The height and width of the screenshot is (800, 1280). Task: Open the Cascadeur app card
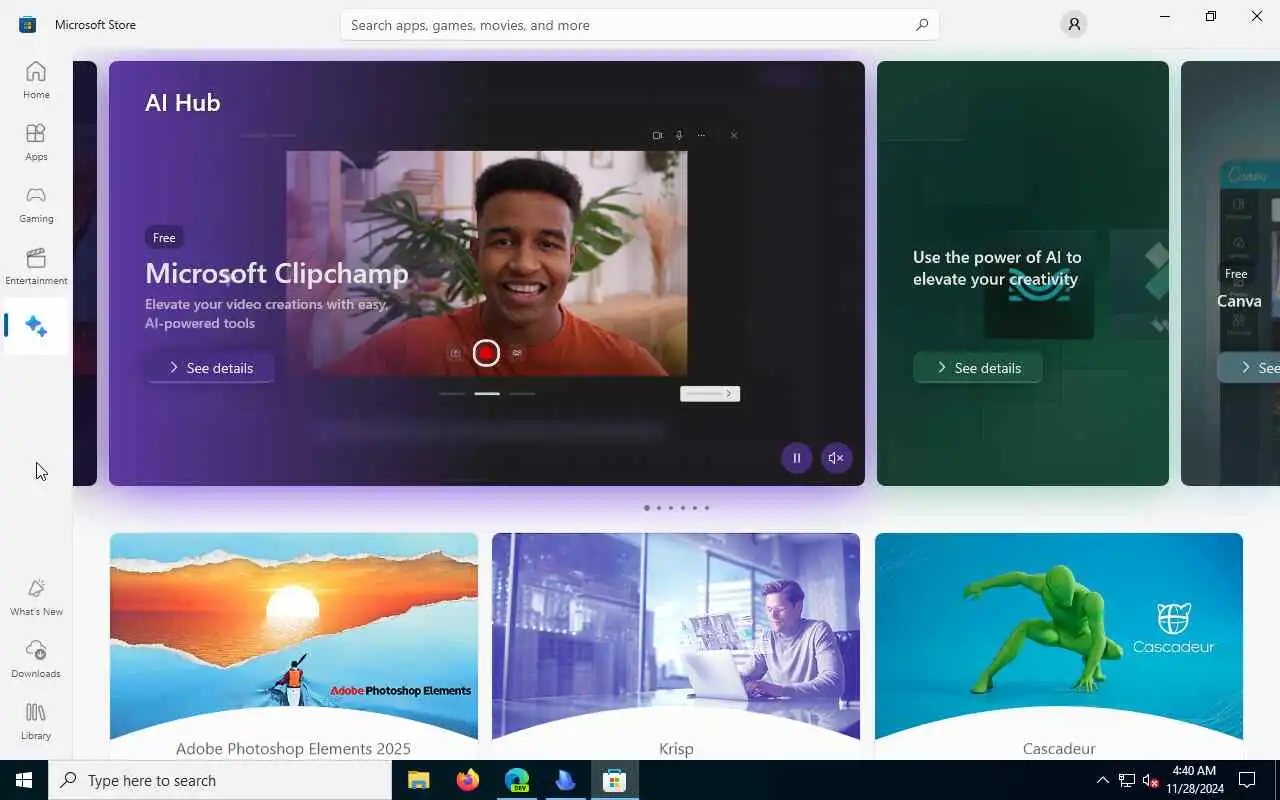pyautogui.click(x=1059, y=646)
